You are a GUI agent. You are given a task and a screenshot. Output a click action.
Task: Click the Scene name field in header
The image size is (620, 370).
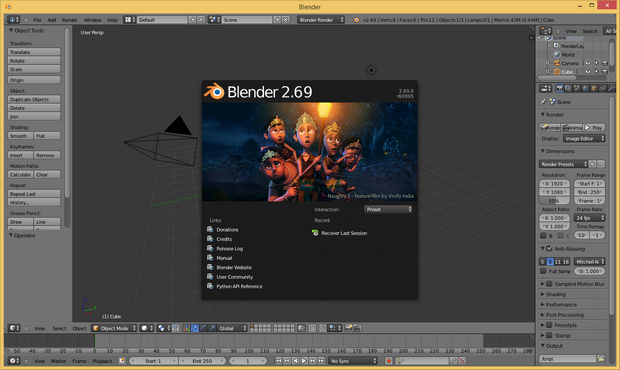(247, 19)
